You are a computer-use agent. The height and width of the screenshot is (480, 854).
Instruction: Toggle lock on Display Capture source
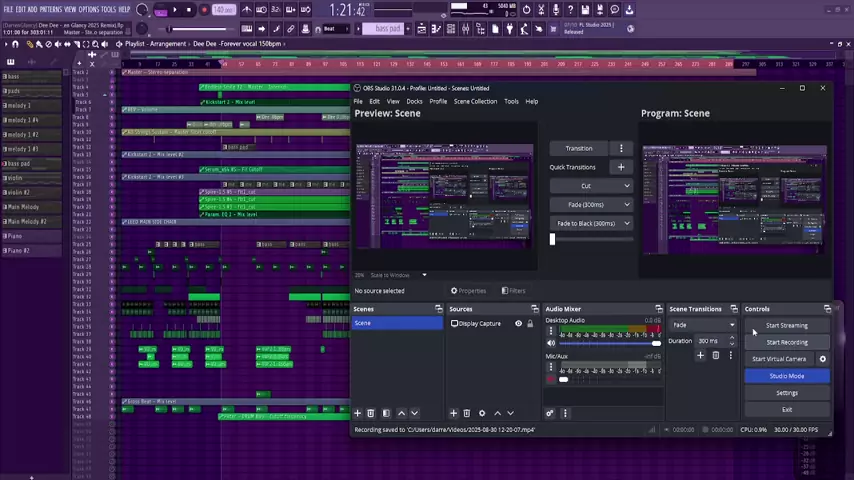530,324
